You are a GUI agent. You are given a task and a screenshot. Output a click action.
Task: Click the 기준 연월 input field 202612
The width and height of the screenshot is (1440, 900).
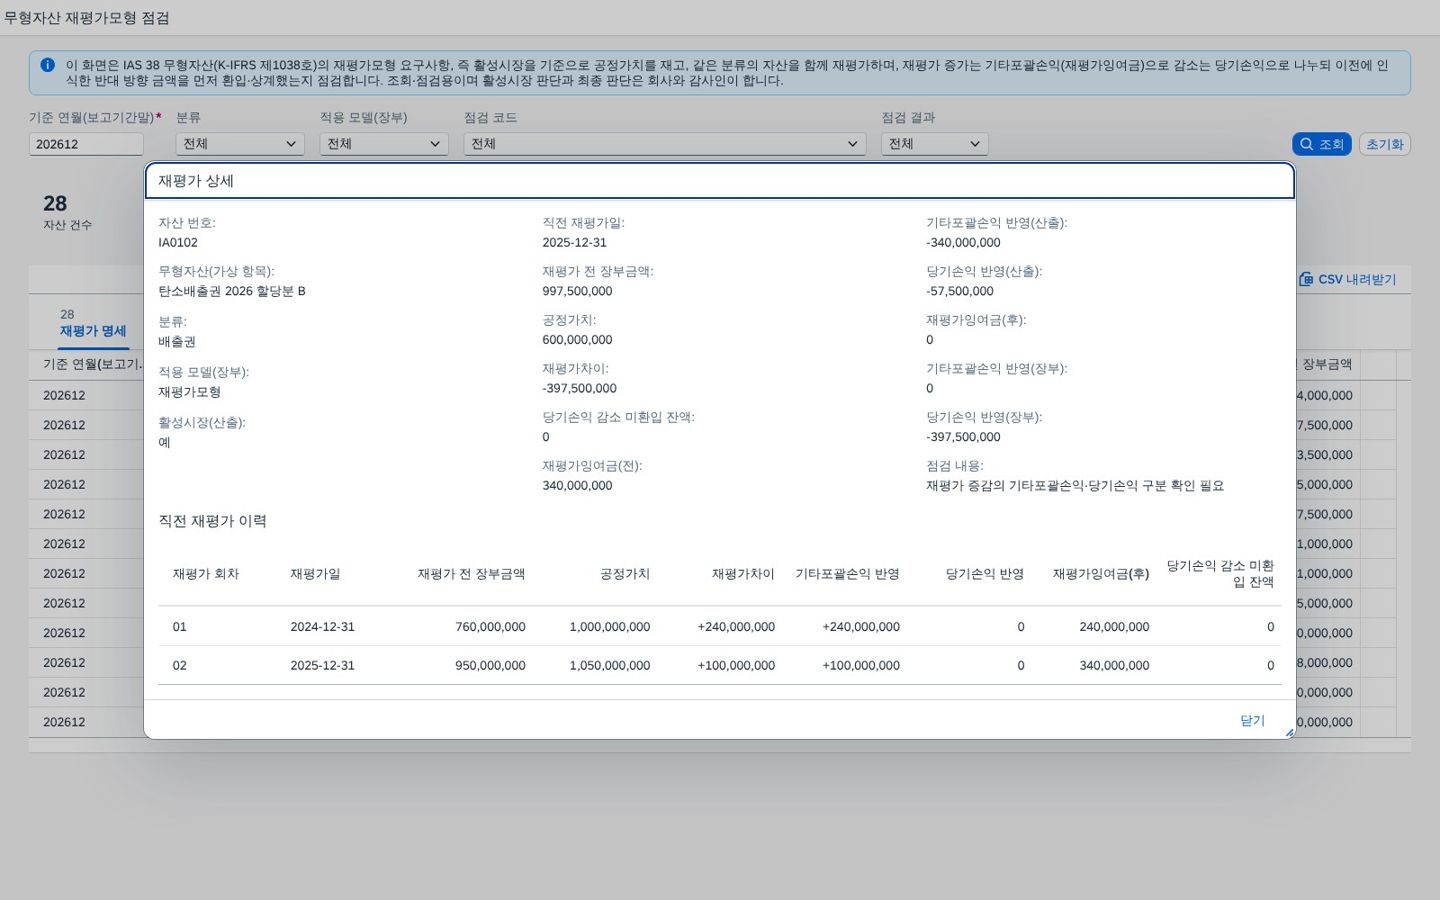pyautogui.click(x=86, y=144)
